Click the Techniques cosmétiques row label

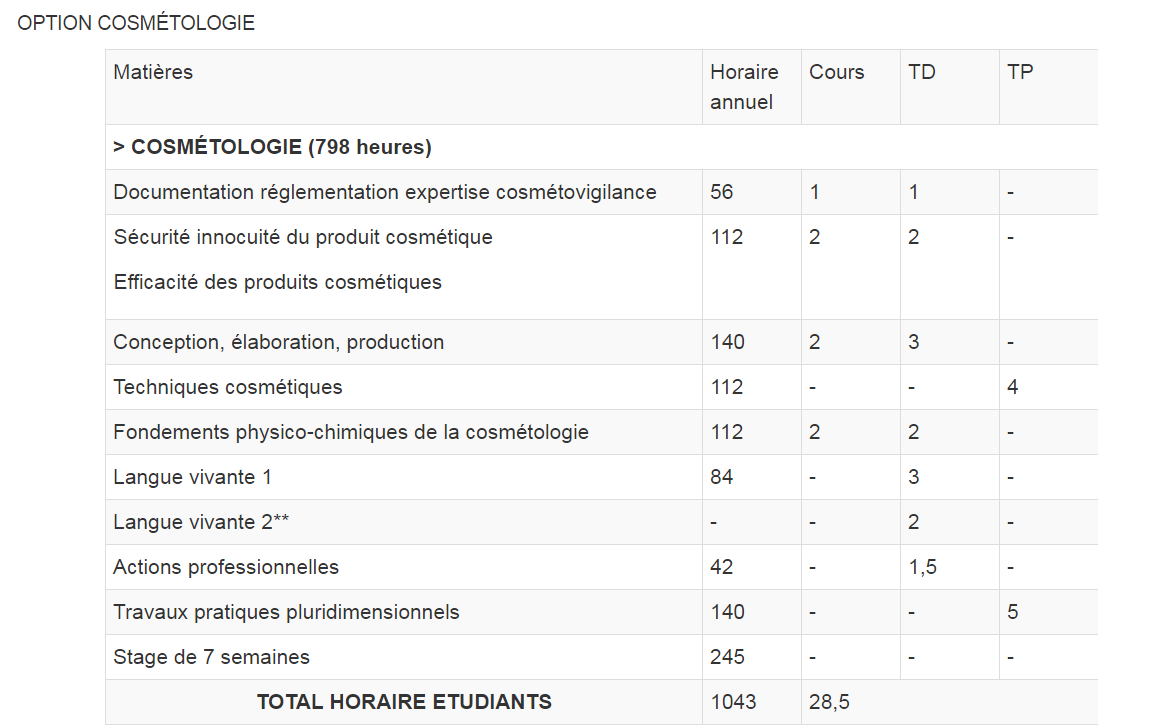[x=228, y=387]
